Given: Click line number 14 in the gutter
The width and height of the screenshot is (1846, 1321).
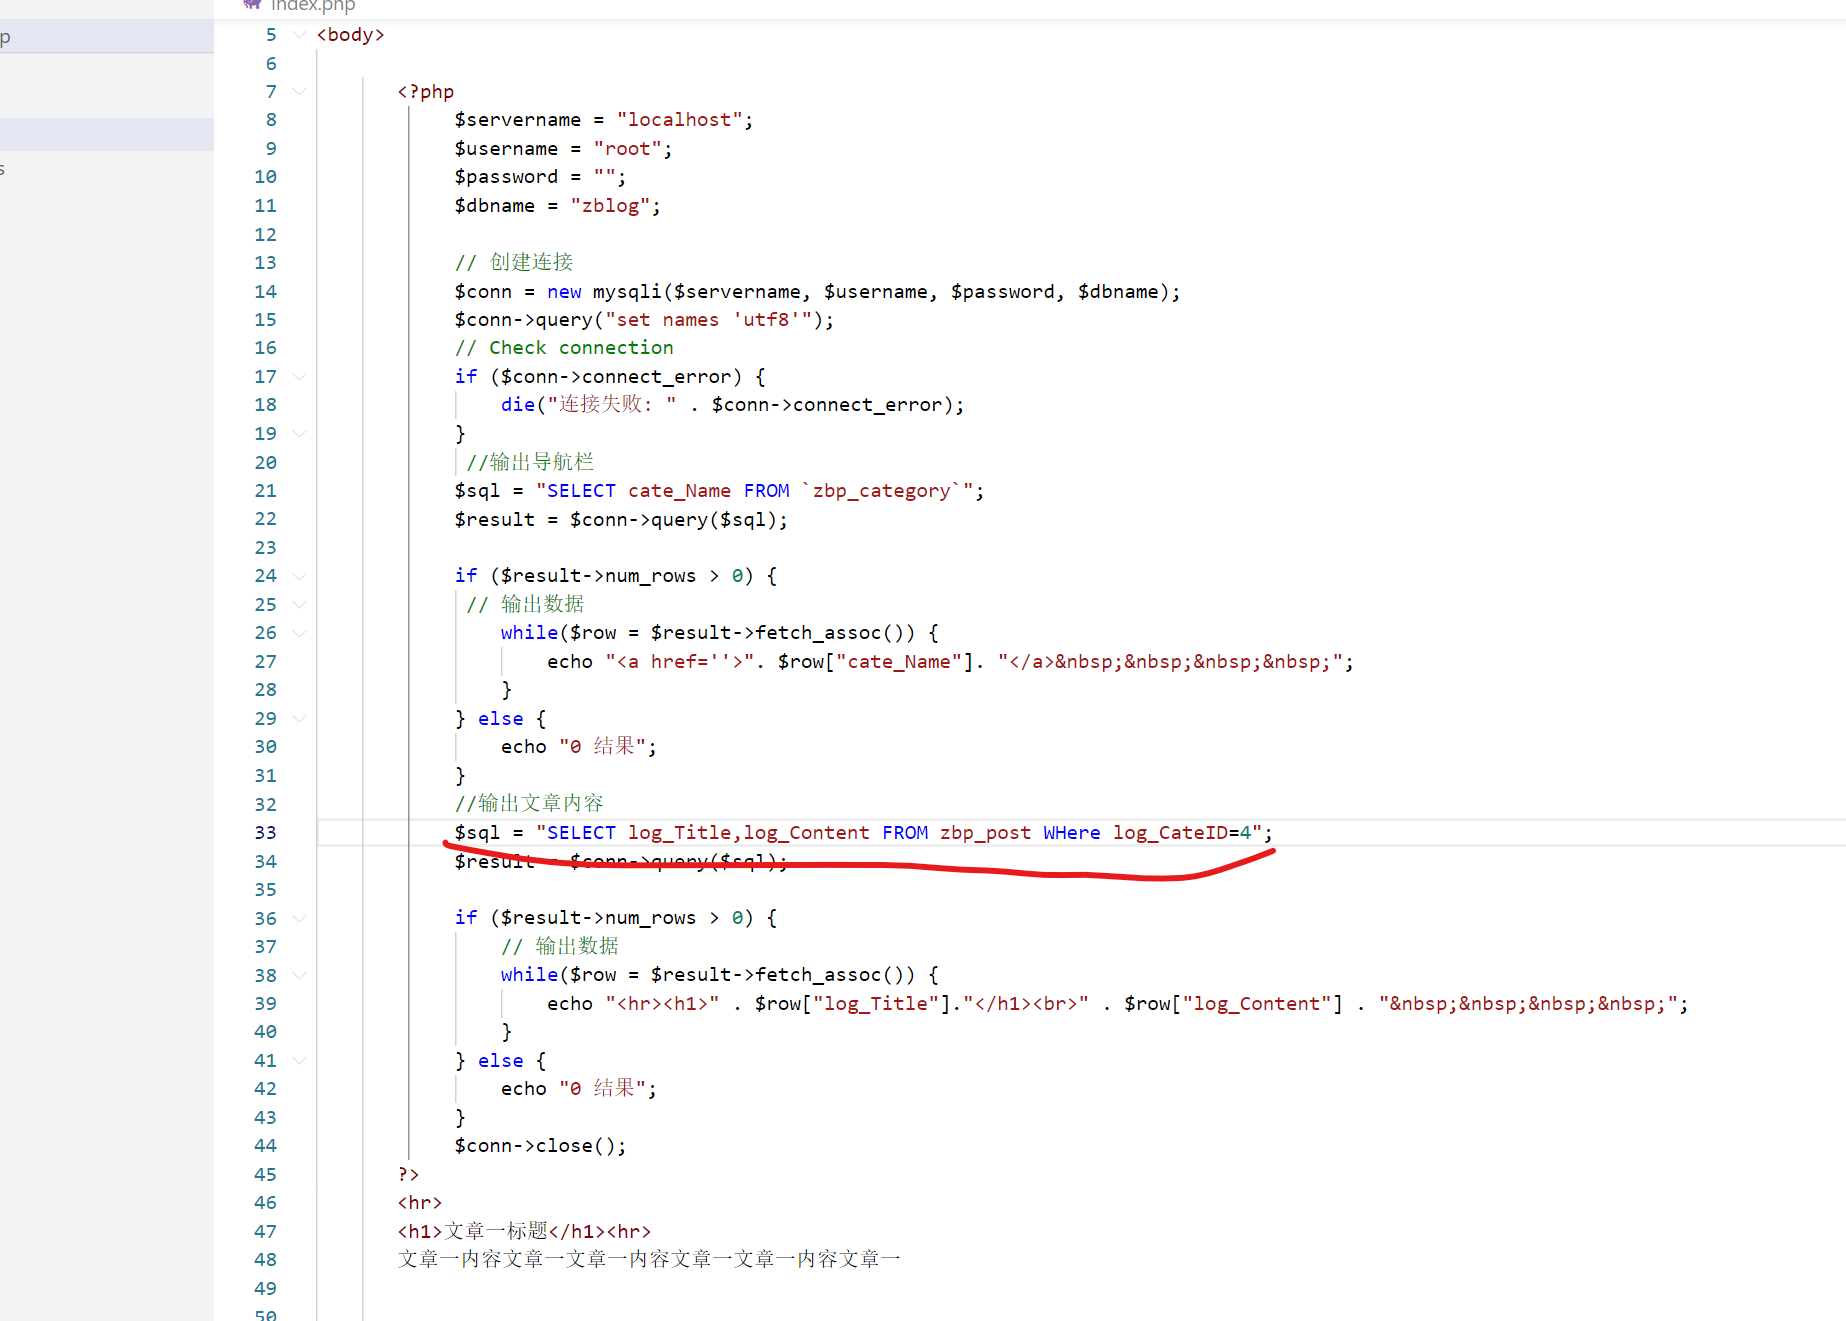Looking at the screenshot, I should click(x=265, y=292).
